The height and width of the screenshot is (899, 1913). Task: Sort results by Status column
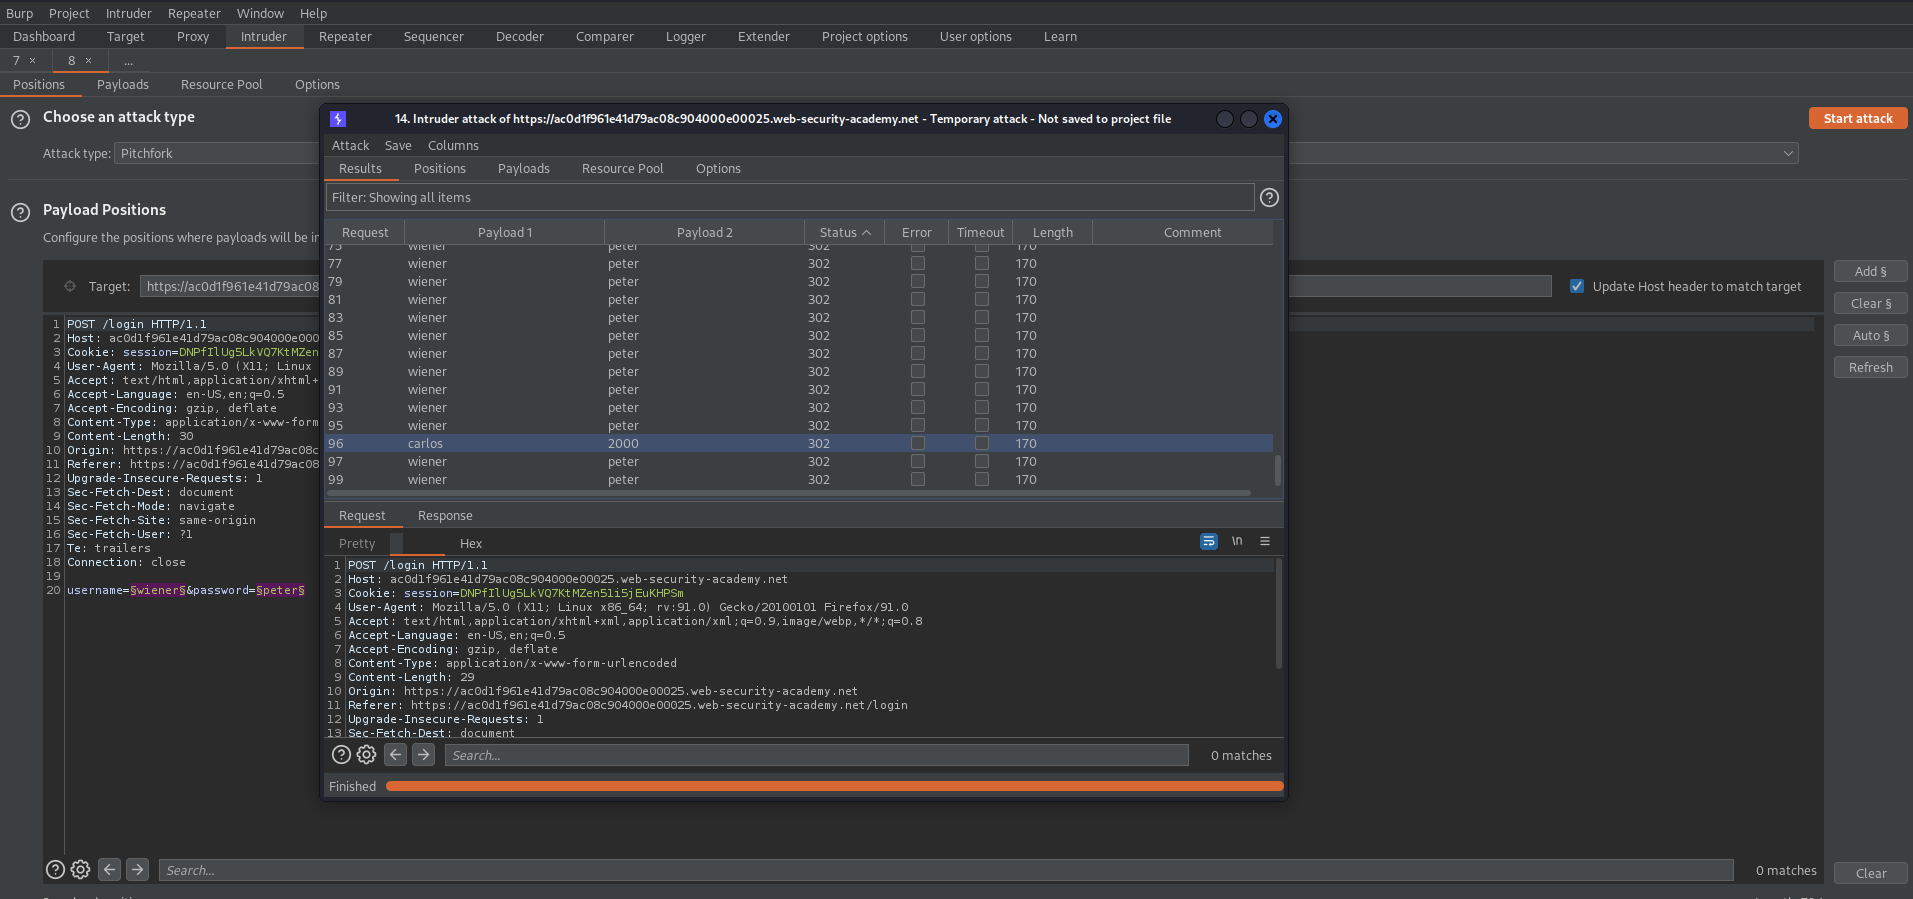(845, 232)
